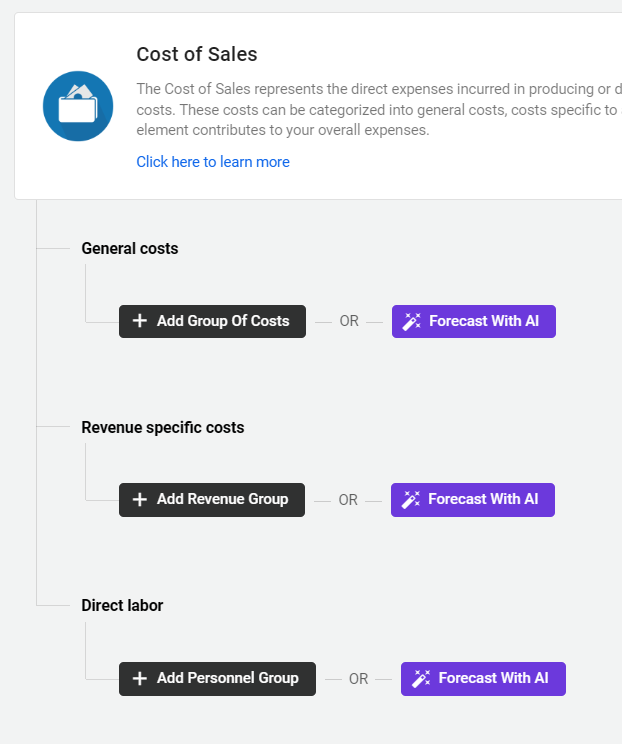This screenshot has height=744, width=622.
Task: Click the magic wand icon under Direct labor
Action: (420, 678)
